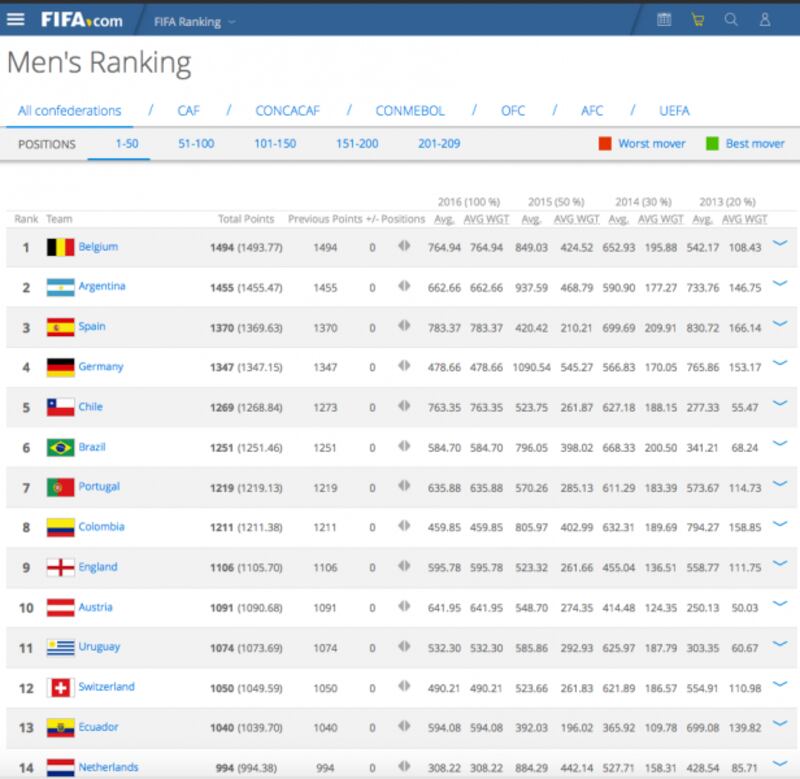Click Uruguay's total points 1074 cell
Screen dimensions: 800x779
(246, 648)
